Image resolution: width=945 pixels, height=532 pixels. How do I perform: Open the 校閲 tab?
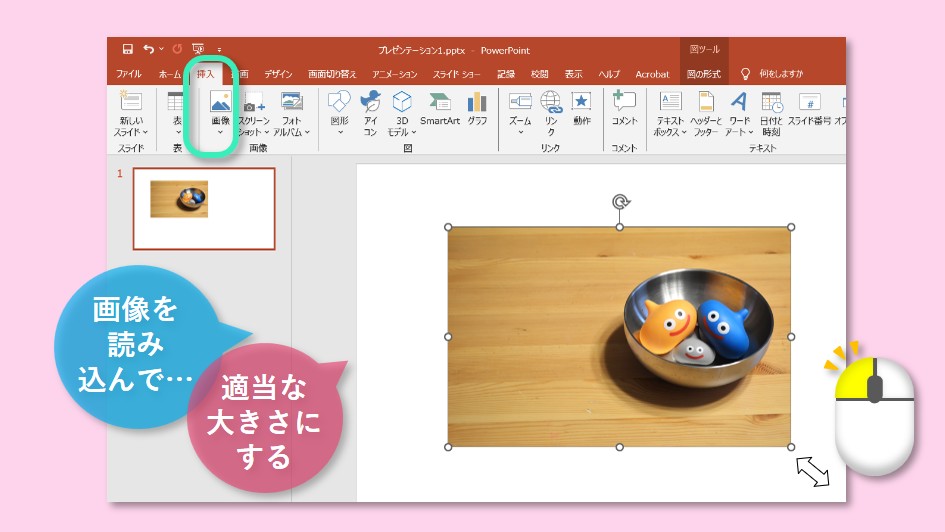pos(539,74)
